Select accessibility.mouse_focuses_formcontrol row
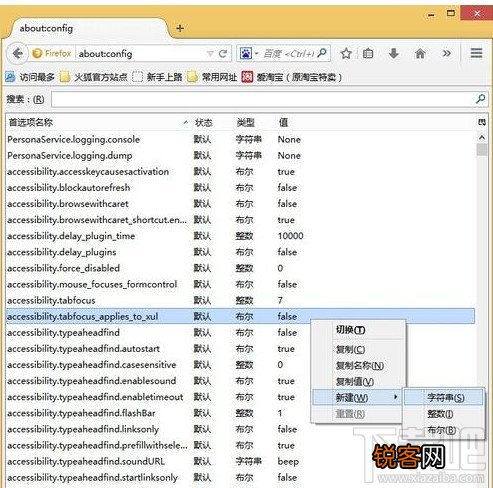 (240, 284)
